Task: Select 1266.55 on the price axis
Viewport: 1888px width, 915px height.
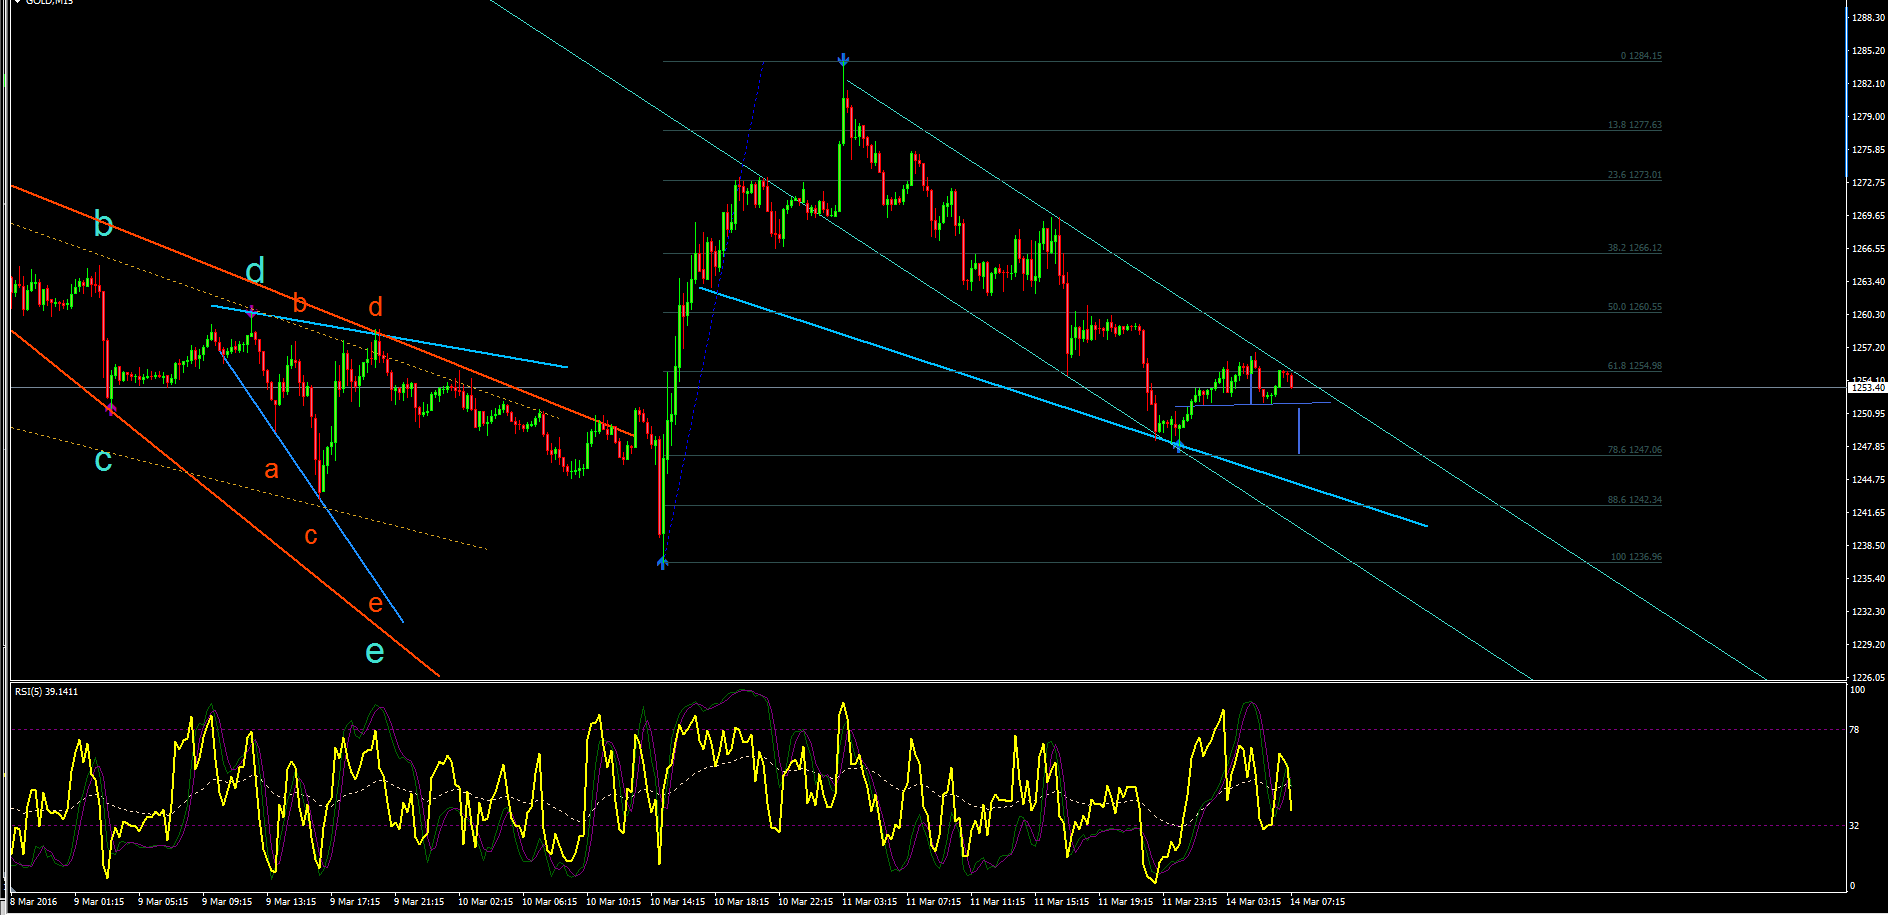Action: 1868,249
